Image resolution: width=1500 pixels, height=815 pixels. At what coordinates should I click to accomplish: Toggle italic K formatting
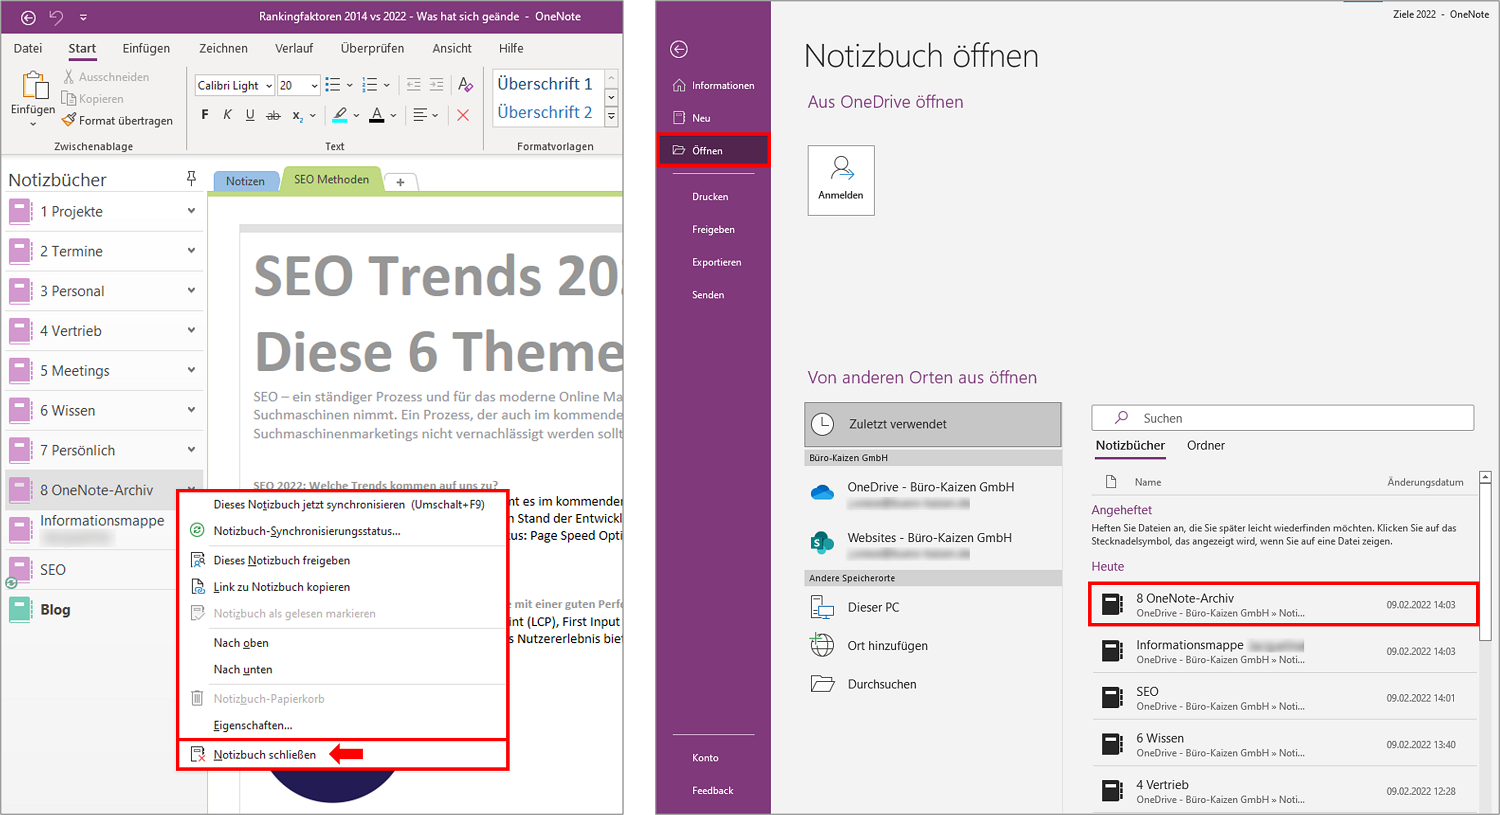(227, 115)
